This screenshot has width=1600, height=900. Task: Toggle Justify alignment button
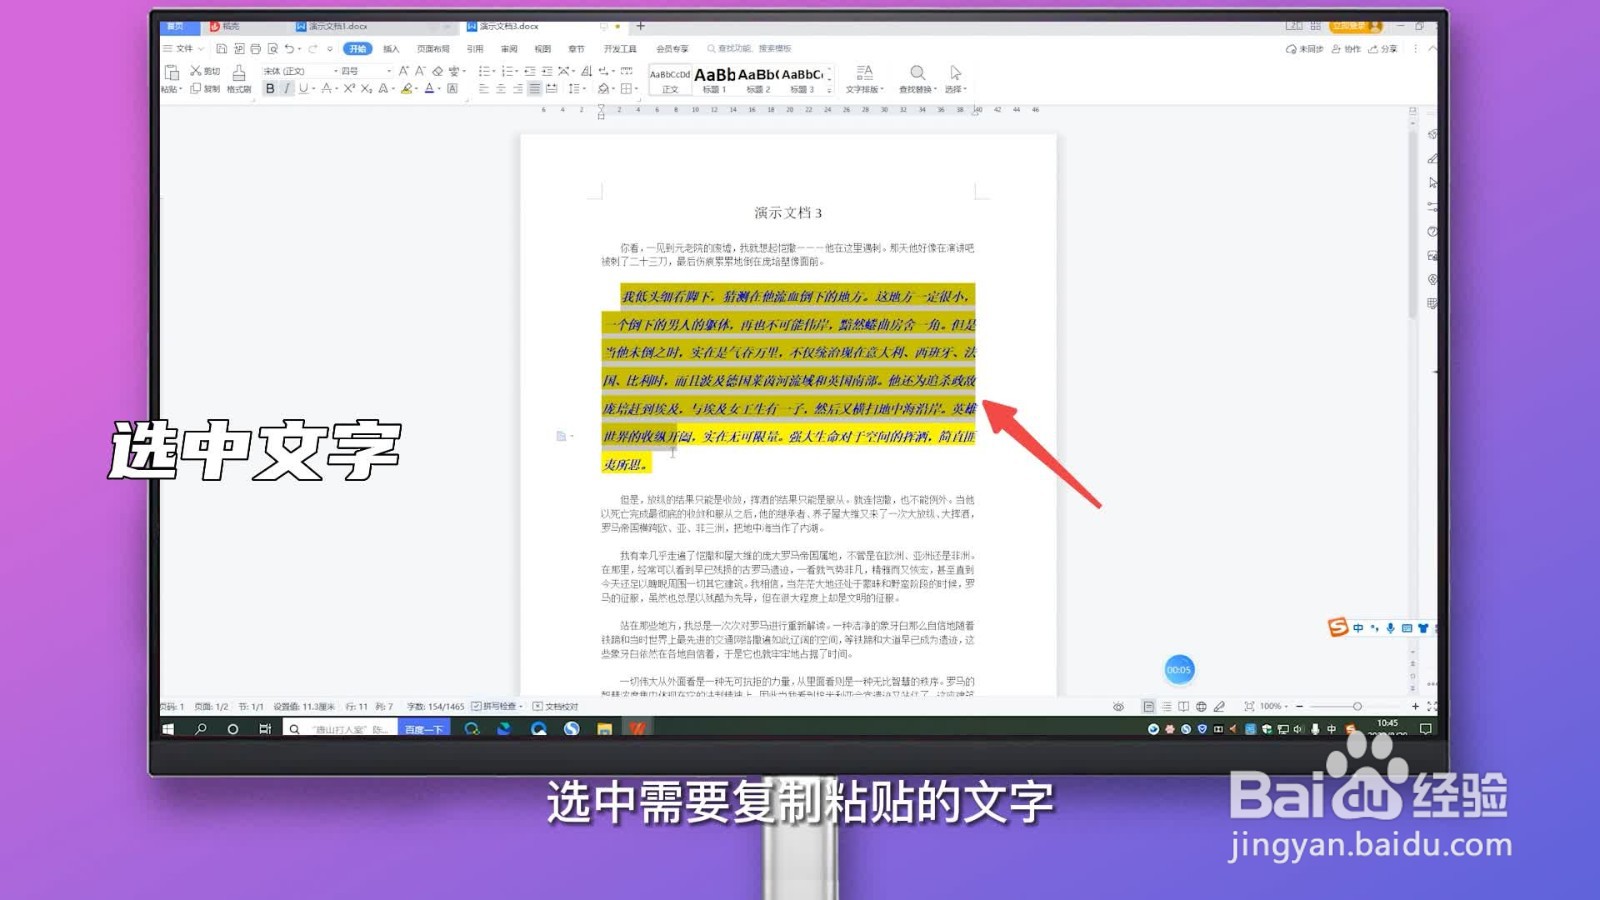pos(534,88)
